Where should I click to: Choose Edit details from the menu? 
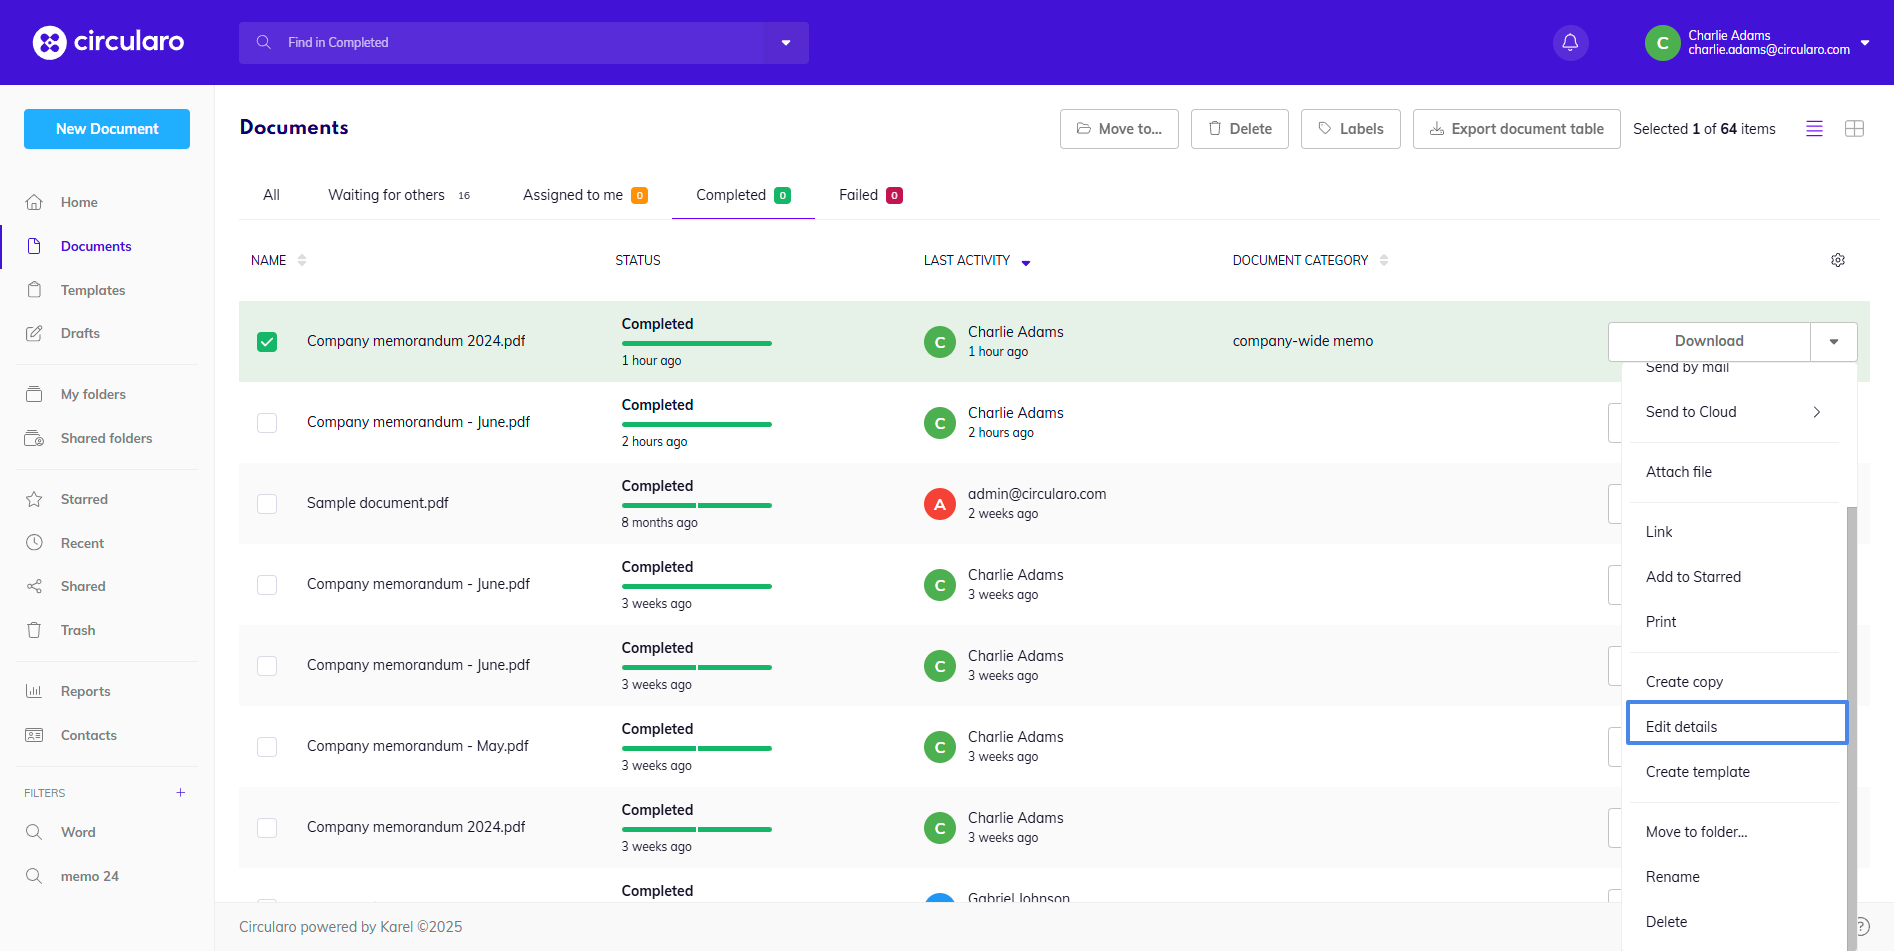coord(1681,725)
